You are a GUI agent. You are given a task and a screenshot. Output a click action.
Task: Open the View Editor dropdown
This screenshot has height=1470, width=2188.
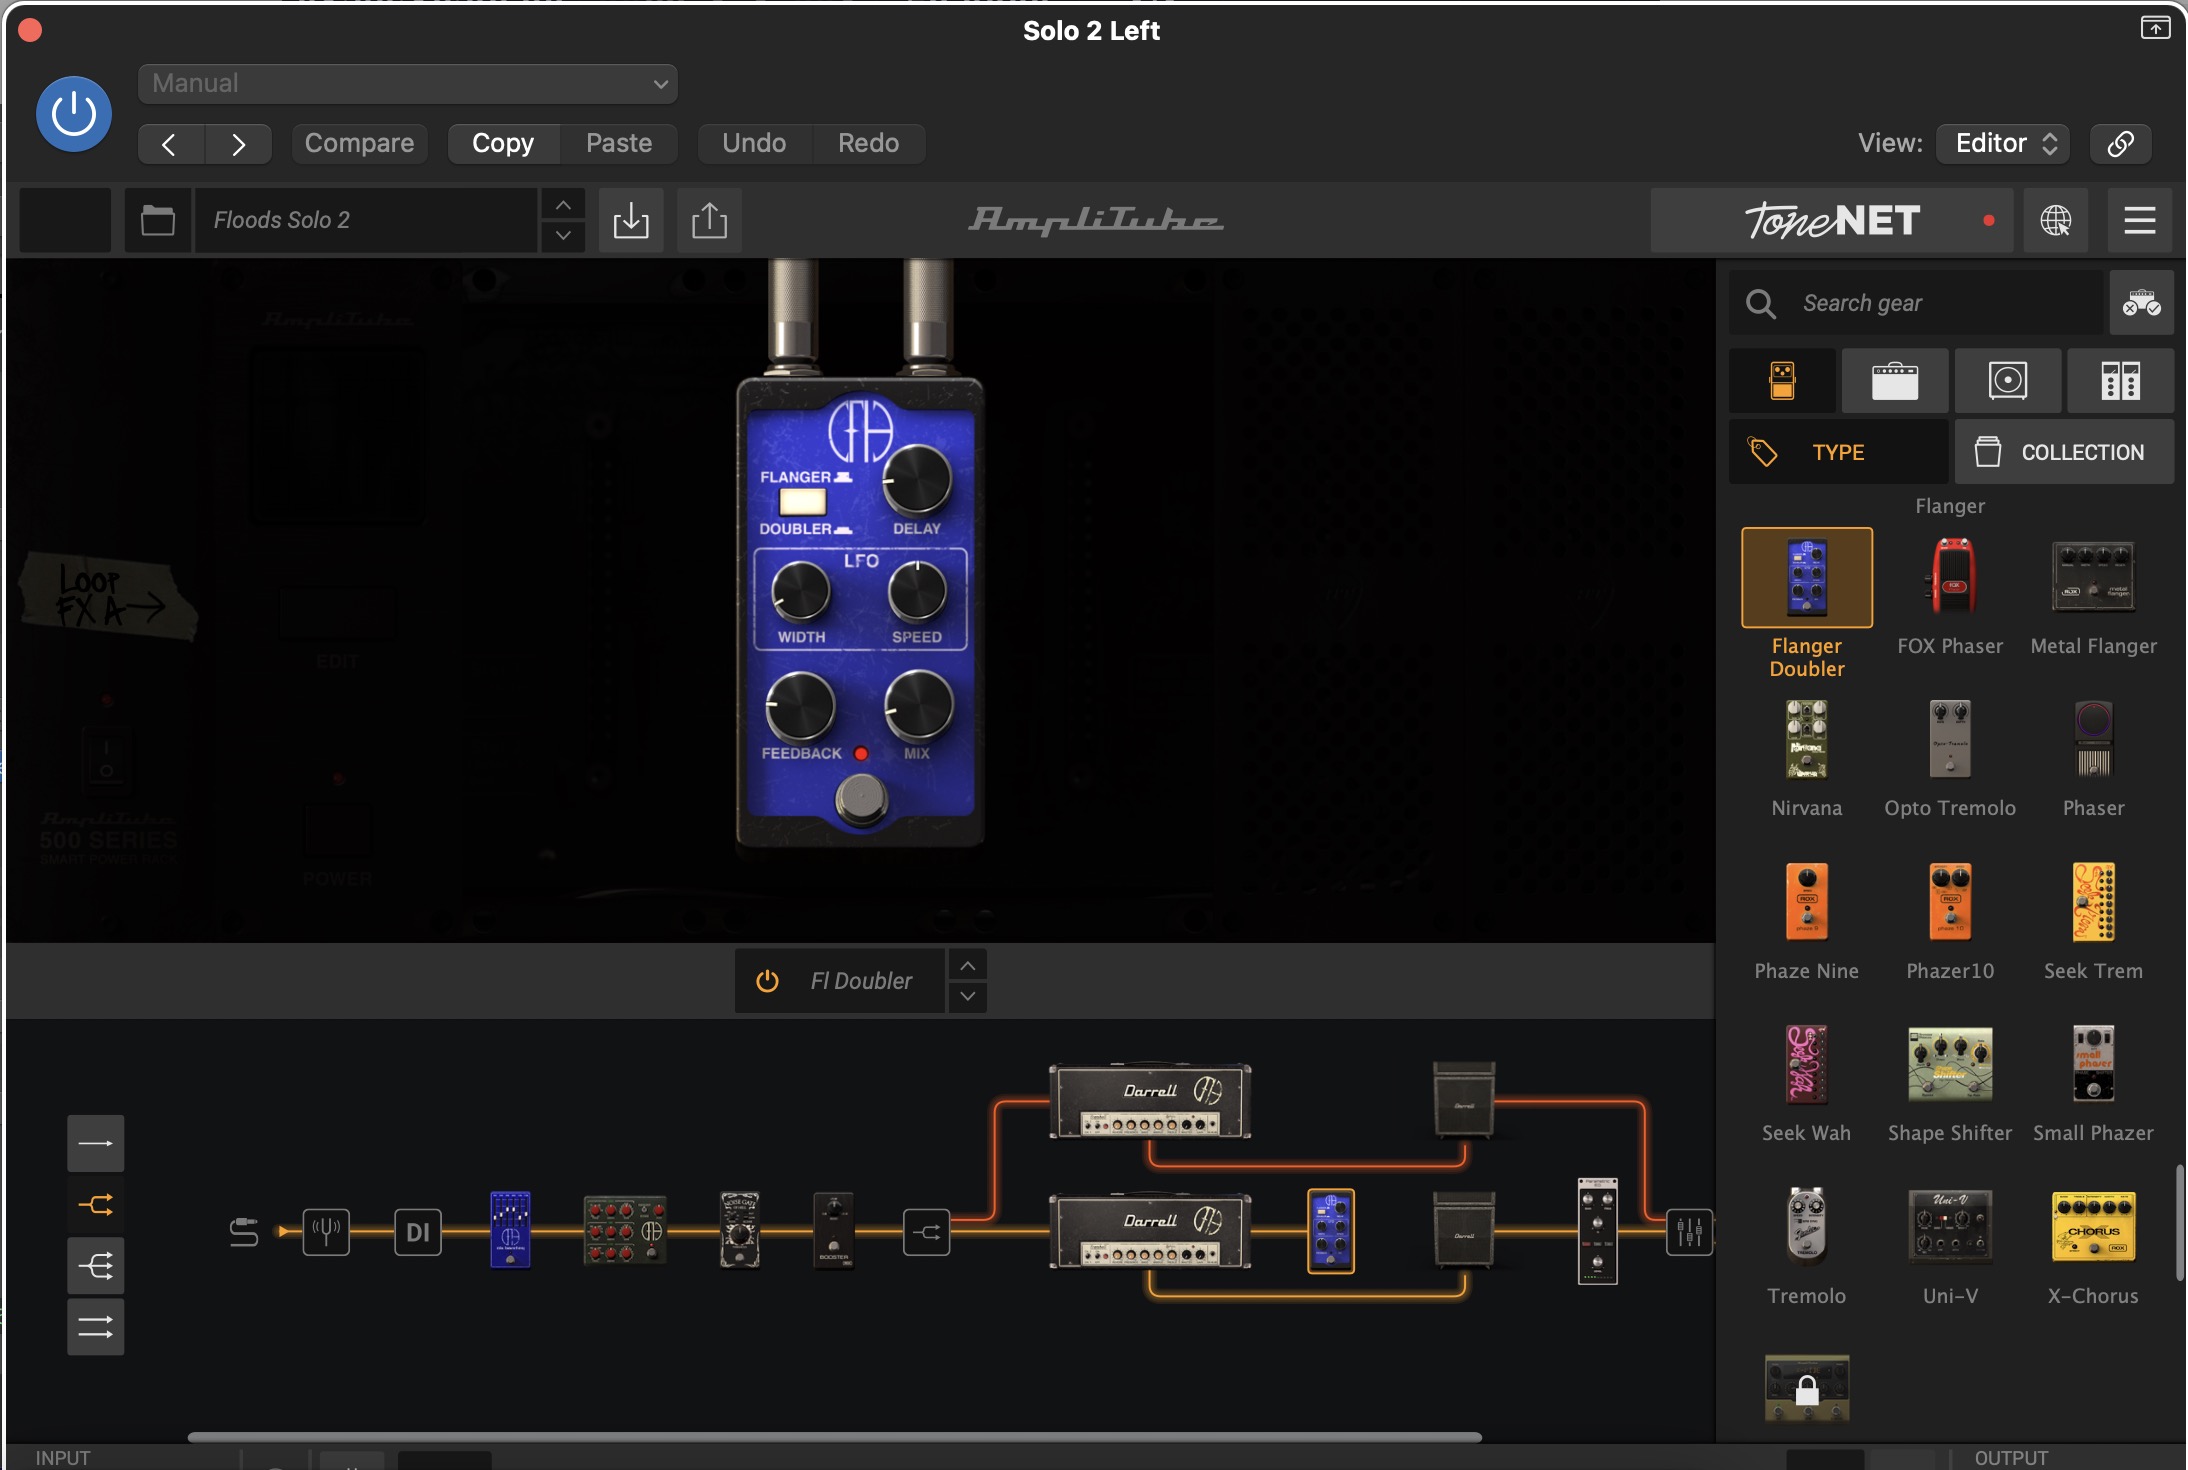tap(2003, 143)
